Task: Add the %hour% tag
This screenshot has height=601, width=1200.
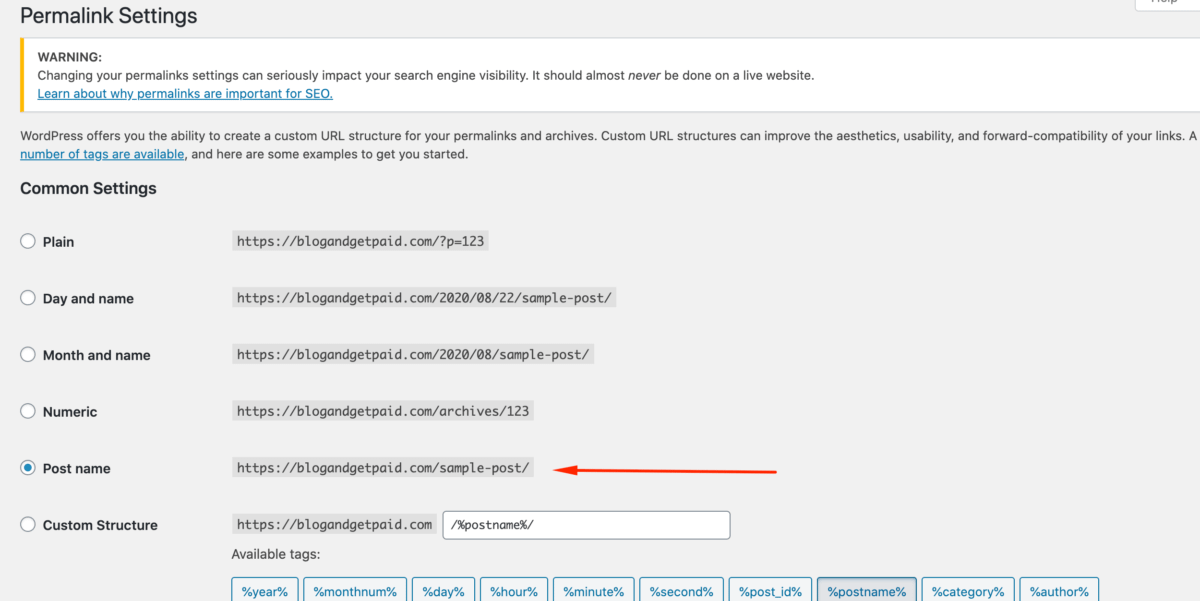Action: coord(513,591)
